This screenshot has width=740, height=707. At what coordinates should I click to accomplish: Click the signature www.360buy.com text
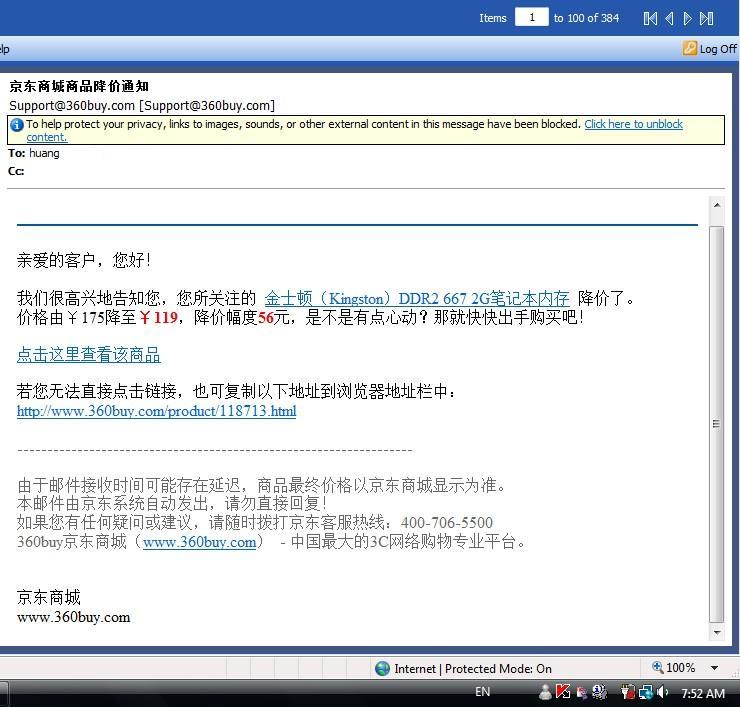coord(74,617)
